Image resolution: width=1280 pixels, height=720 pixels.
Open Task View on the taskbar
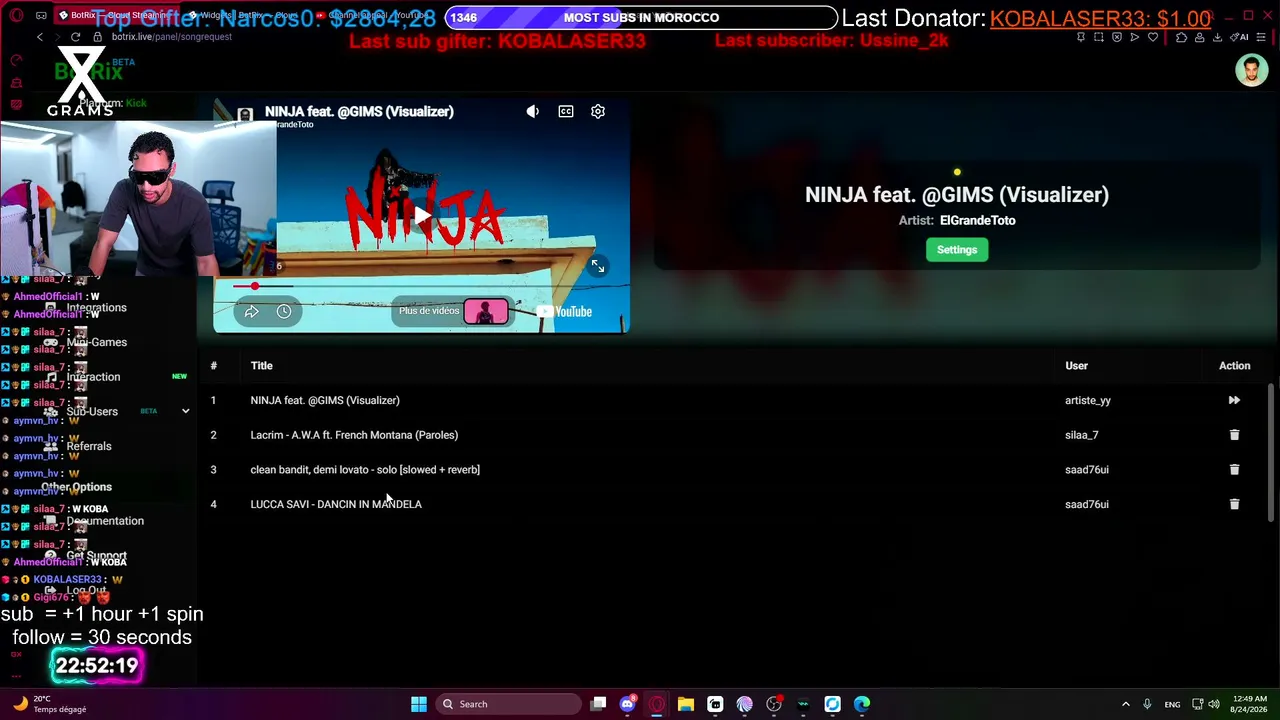[598, 704]
